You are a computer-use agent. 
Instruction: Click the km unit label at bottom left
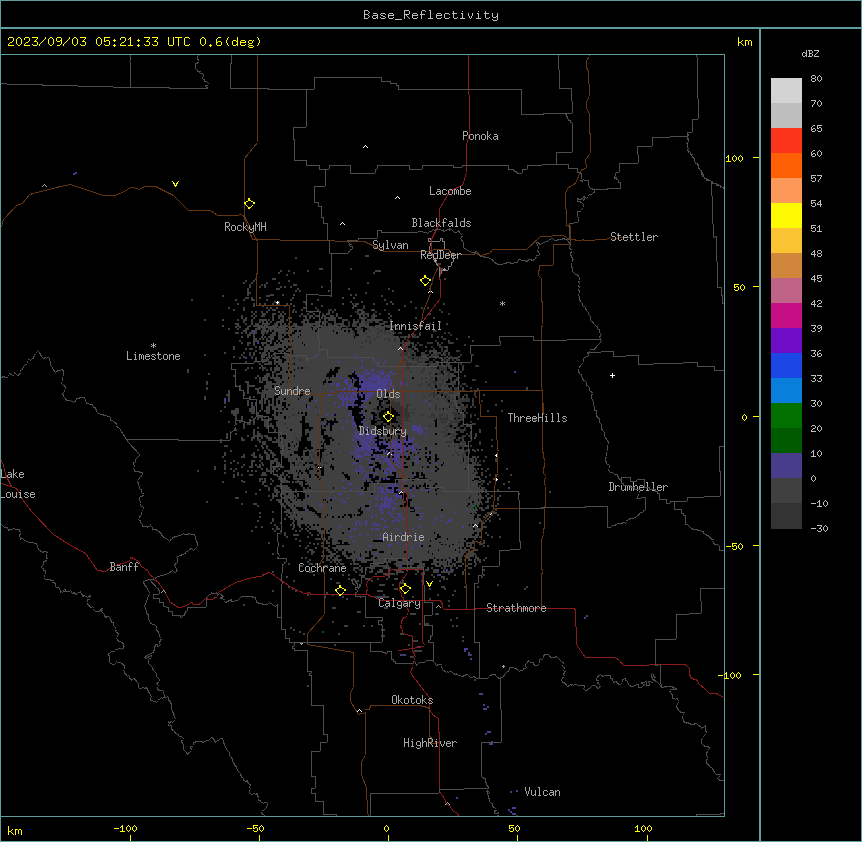coord(15,831)
